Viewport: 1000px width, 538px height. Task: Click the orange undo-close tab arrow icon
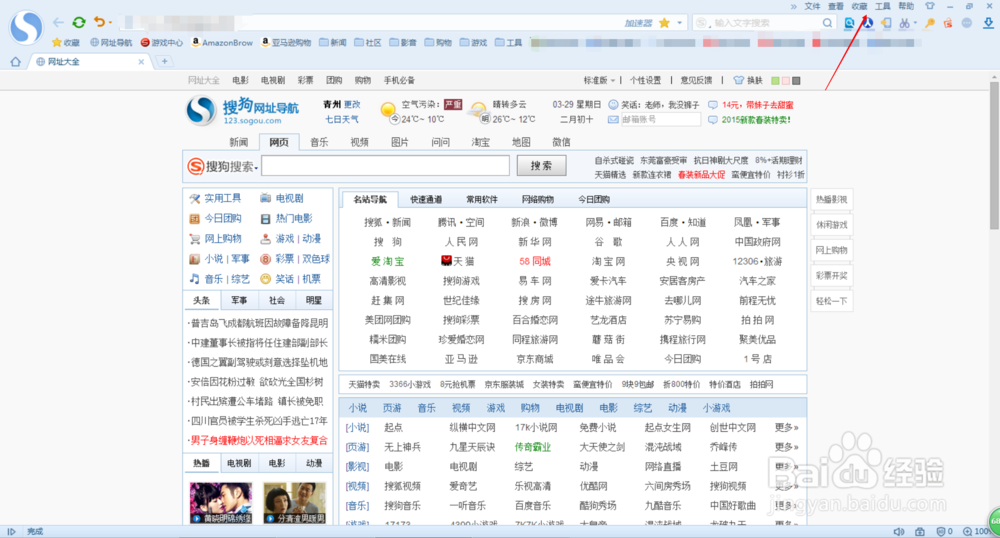click(99, 22)
